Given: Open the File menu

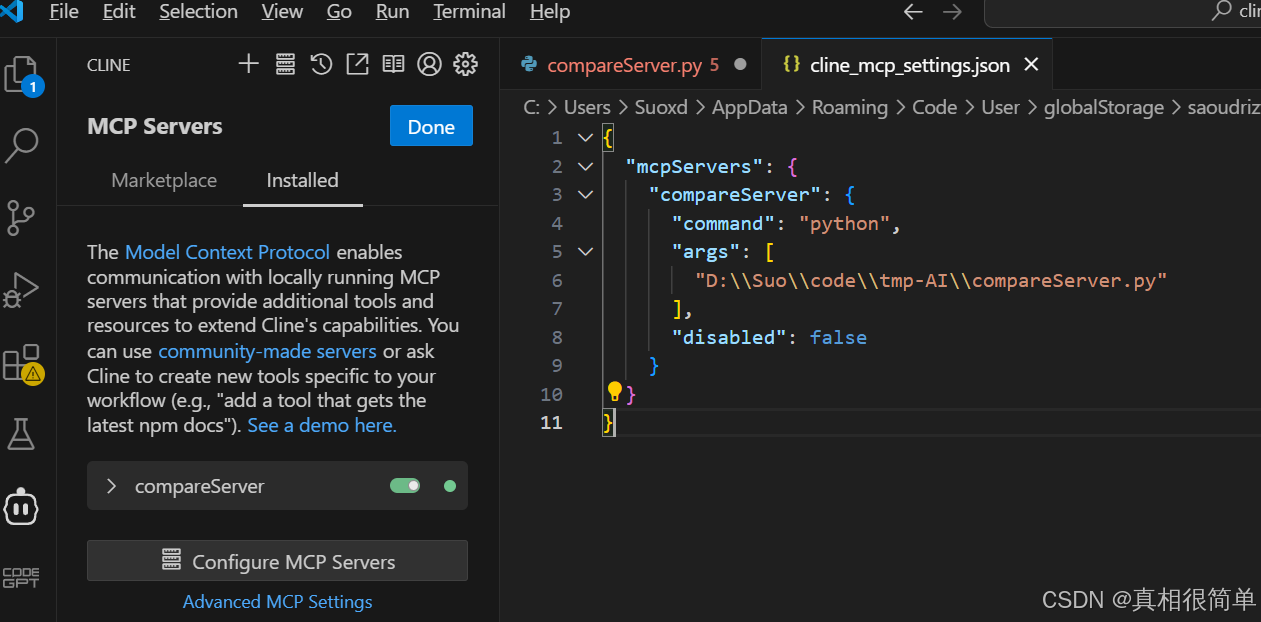Looking at the screenshot, I should pyautogui.click(x=64, y=12).
